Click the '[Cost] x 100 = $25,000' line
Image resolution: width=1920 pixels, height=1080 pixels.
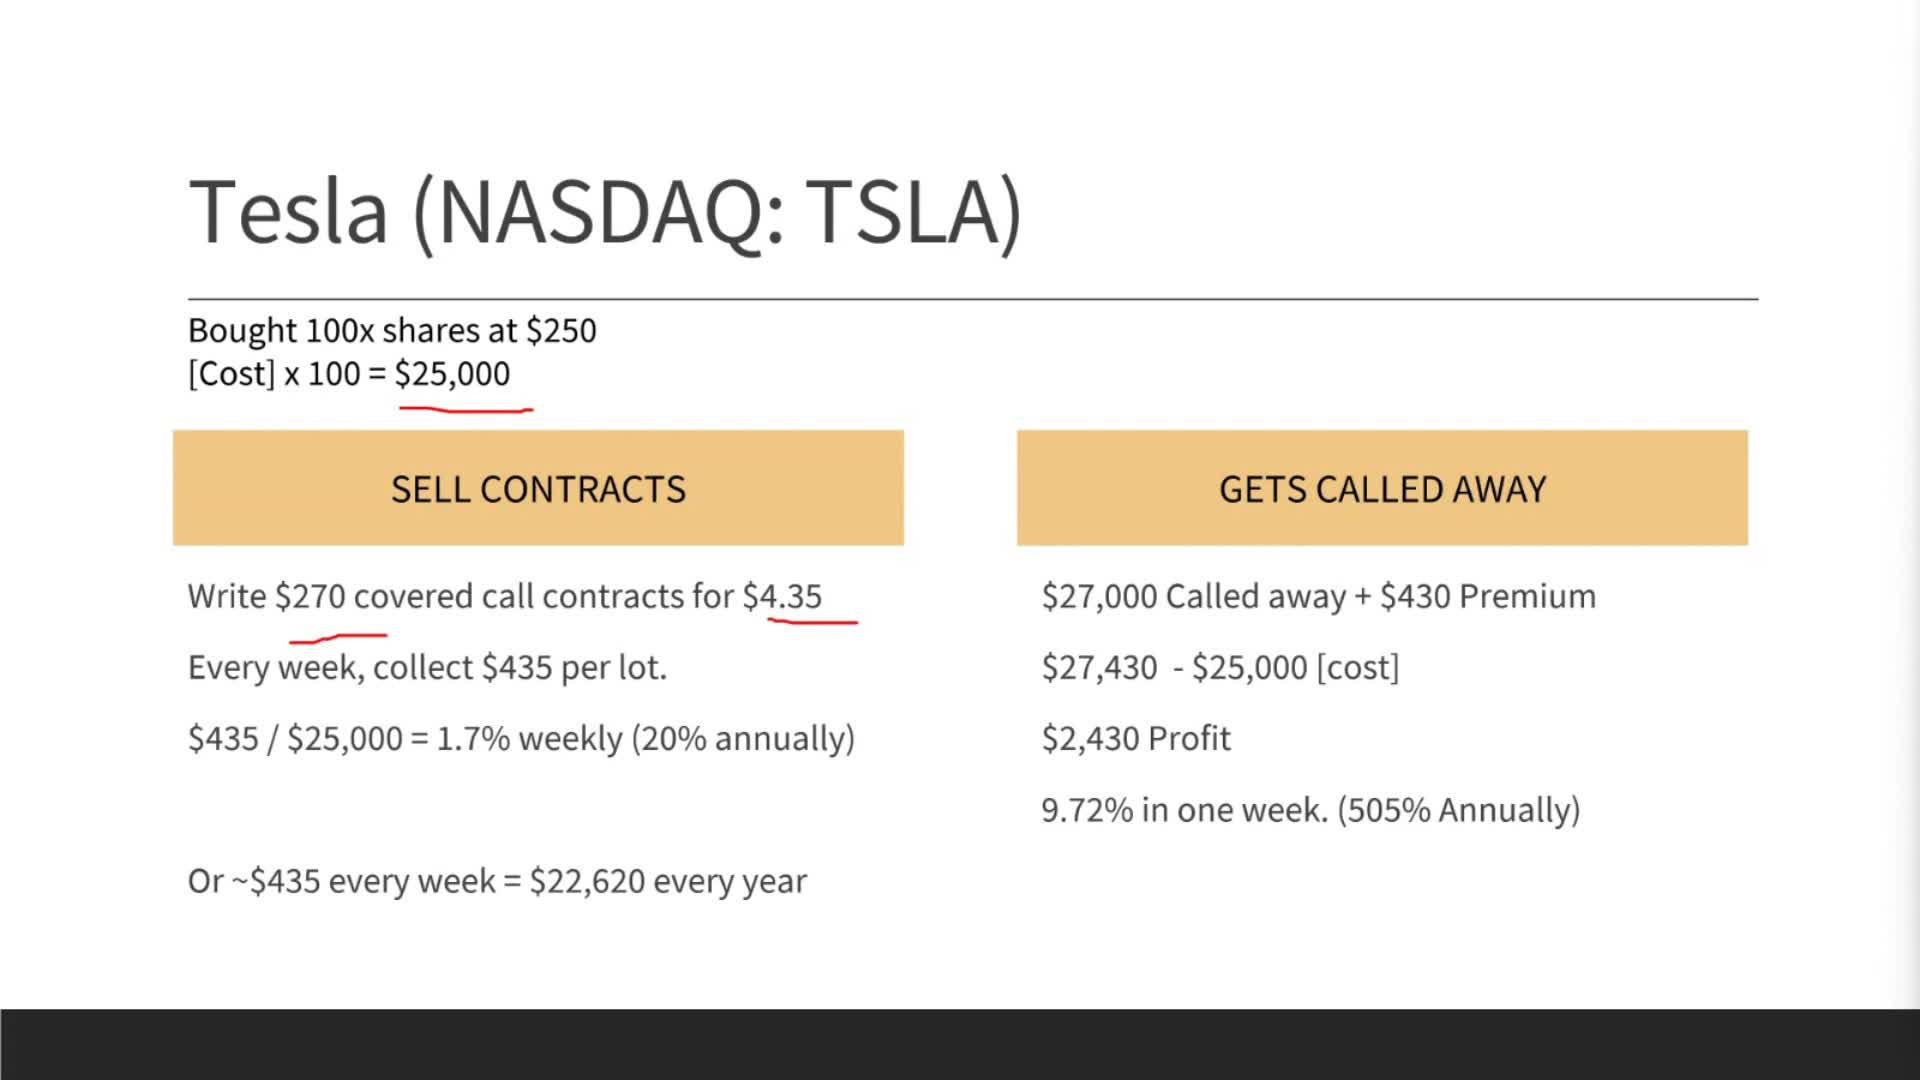348,374
